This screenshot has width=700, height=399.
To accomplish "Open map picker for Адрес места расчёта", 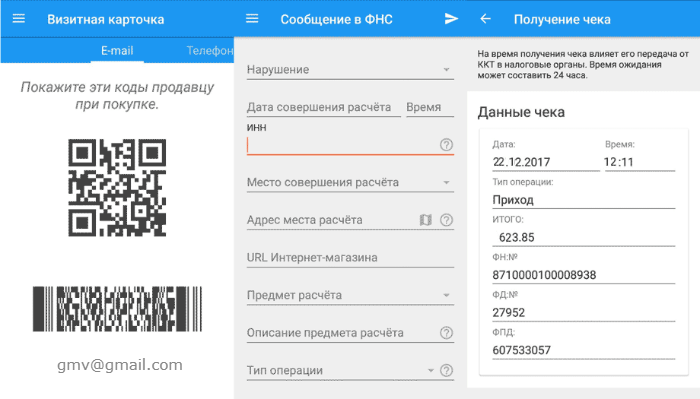I will coord(426,220).
